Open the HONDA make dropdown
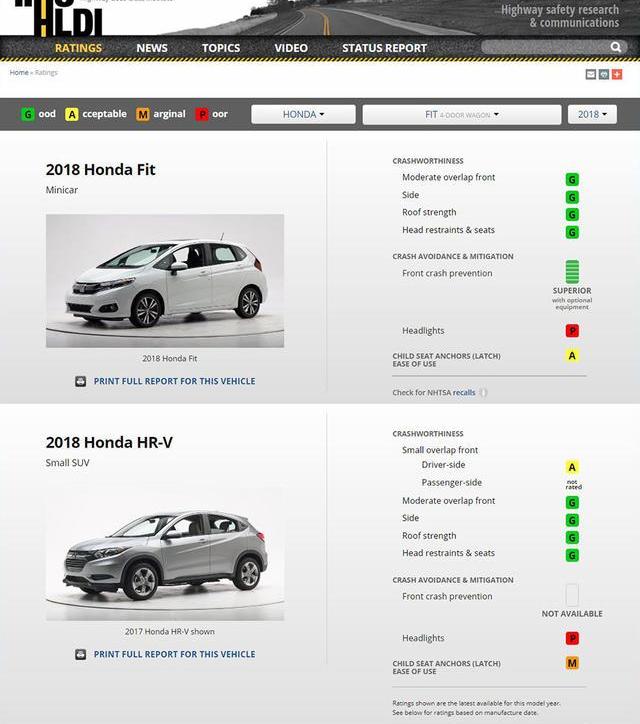 (x=303, y=114)
